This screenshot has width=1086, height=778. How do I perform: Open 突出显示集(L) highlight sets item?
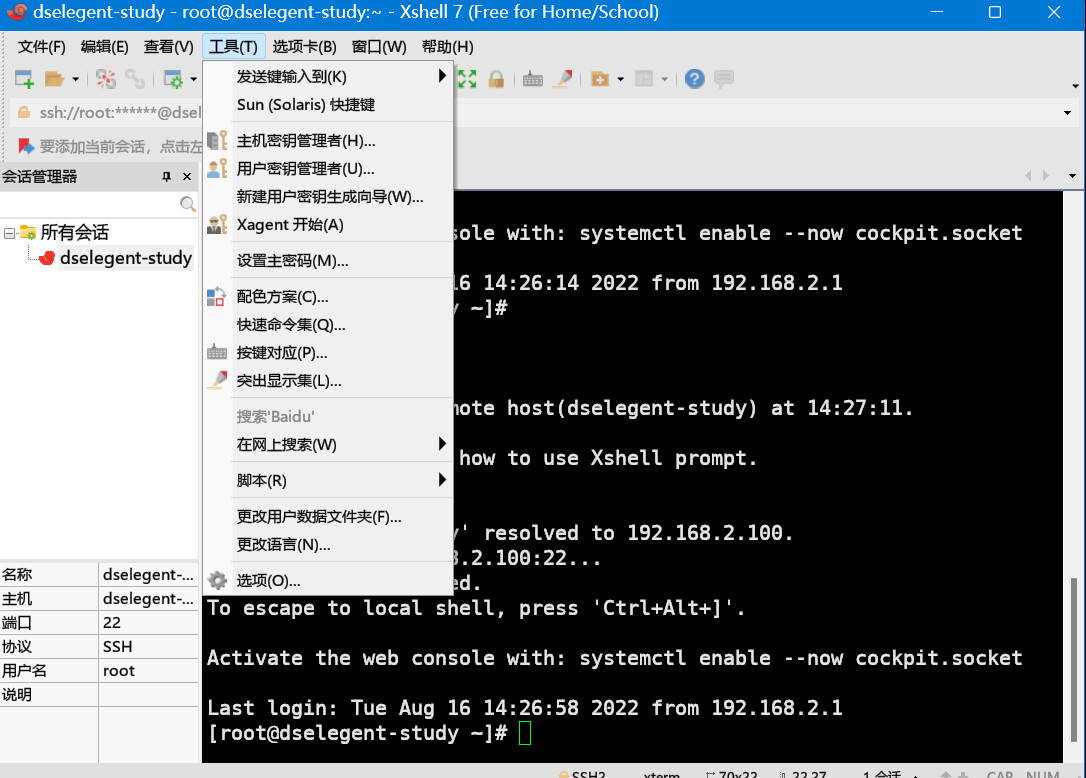pyautogui.click(x=329, y=381)
